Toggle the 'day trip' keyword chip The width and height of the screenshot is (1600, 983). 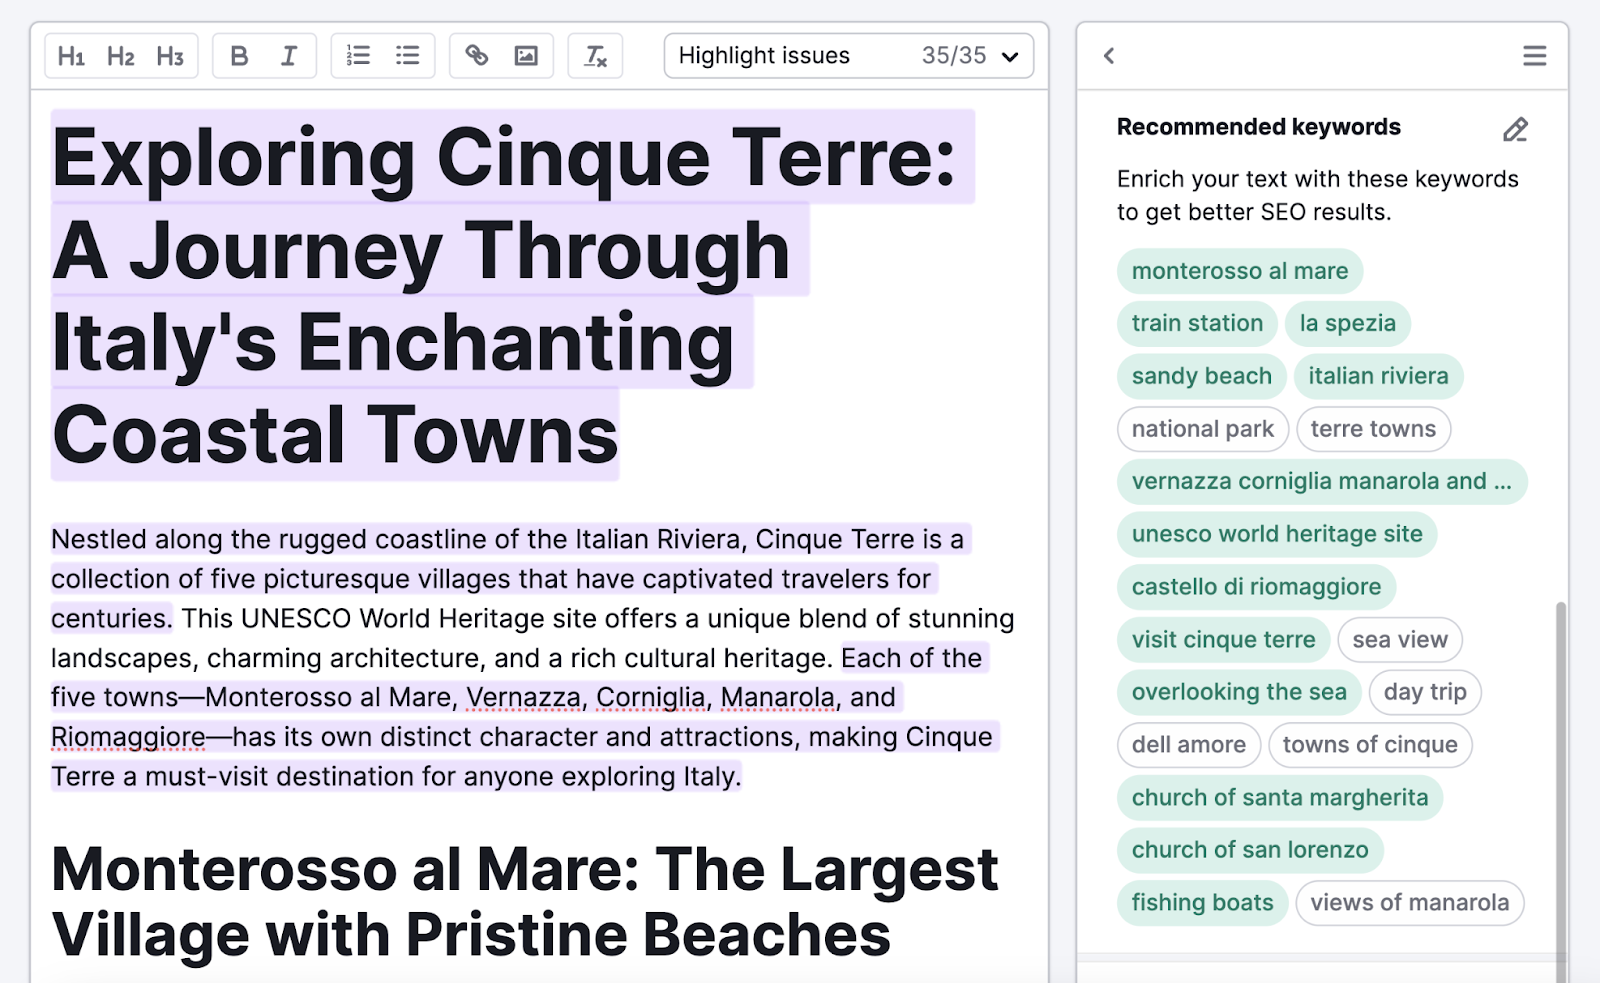click(x=1424, y=692)
